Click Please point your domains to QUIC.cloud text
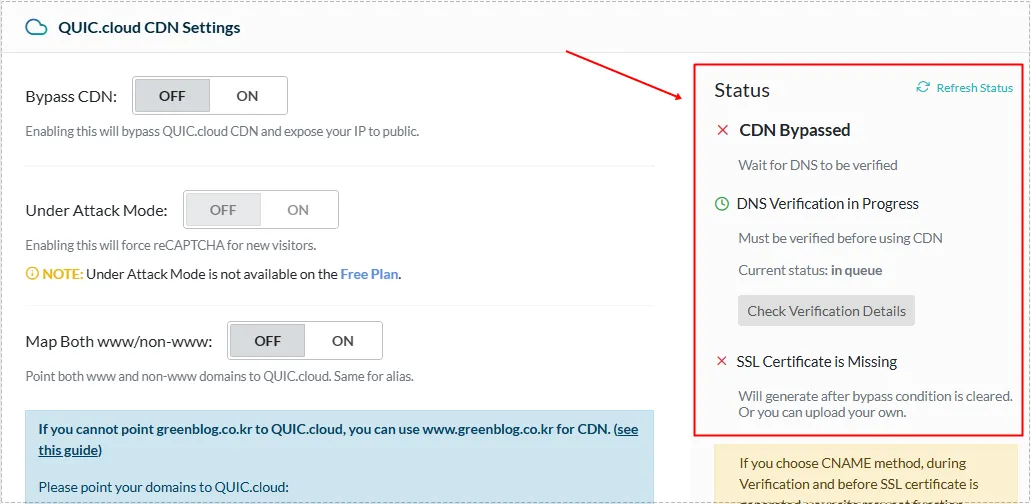Viewport: 1031px width, 504px height. (164, 488)
